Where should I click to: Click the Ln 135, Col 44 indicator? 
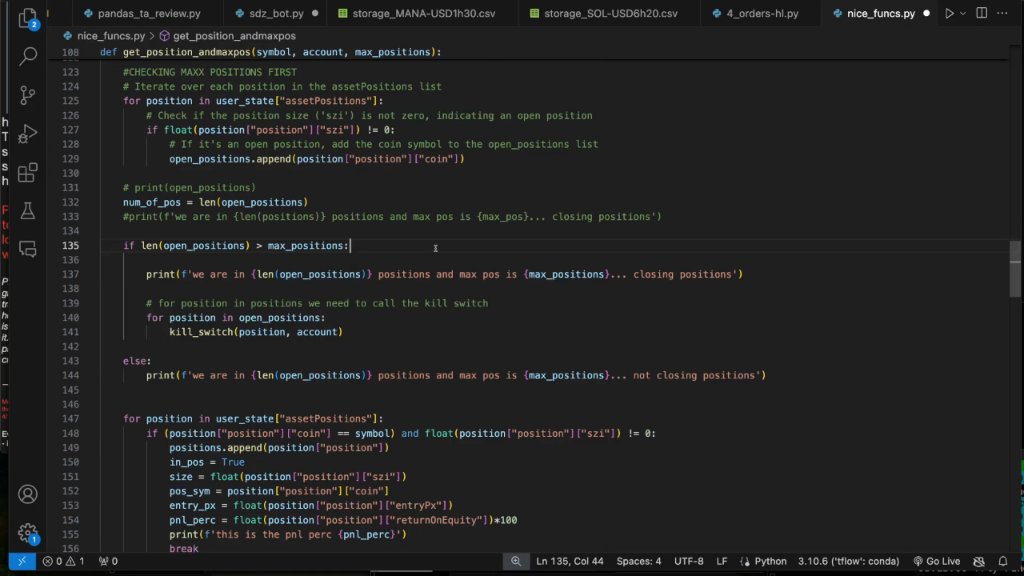[x=569, y=561]
